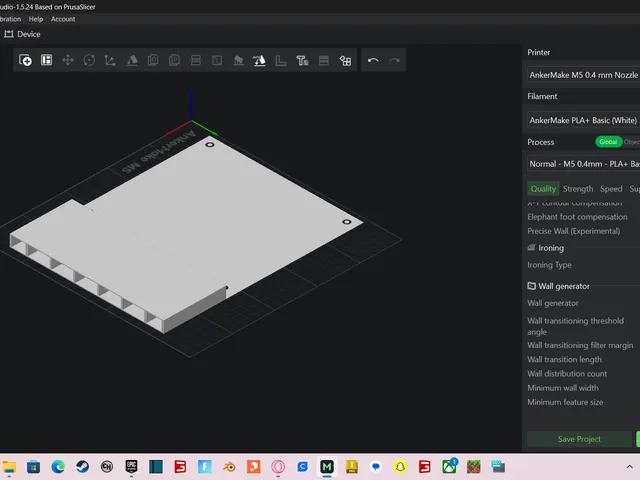Open the Text shape tool

[302, 60]
